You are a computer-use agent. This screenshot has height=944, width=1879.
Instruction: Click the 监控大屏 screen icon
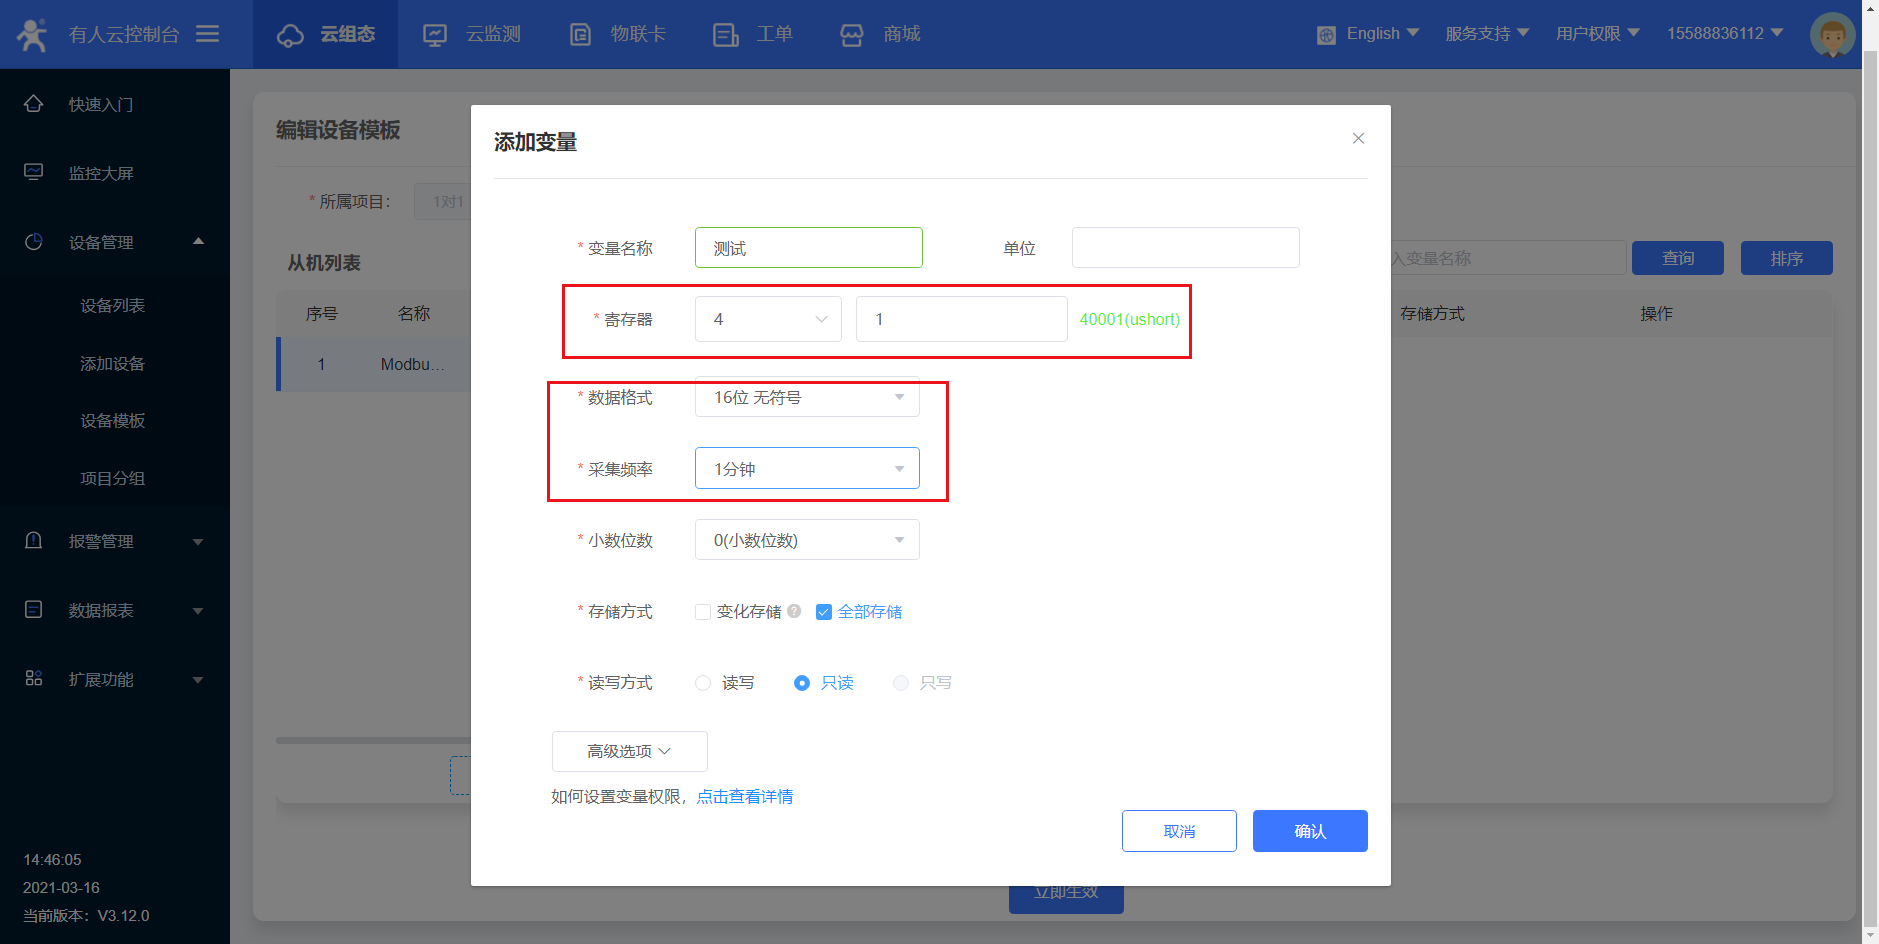point(33,172)
